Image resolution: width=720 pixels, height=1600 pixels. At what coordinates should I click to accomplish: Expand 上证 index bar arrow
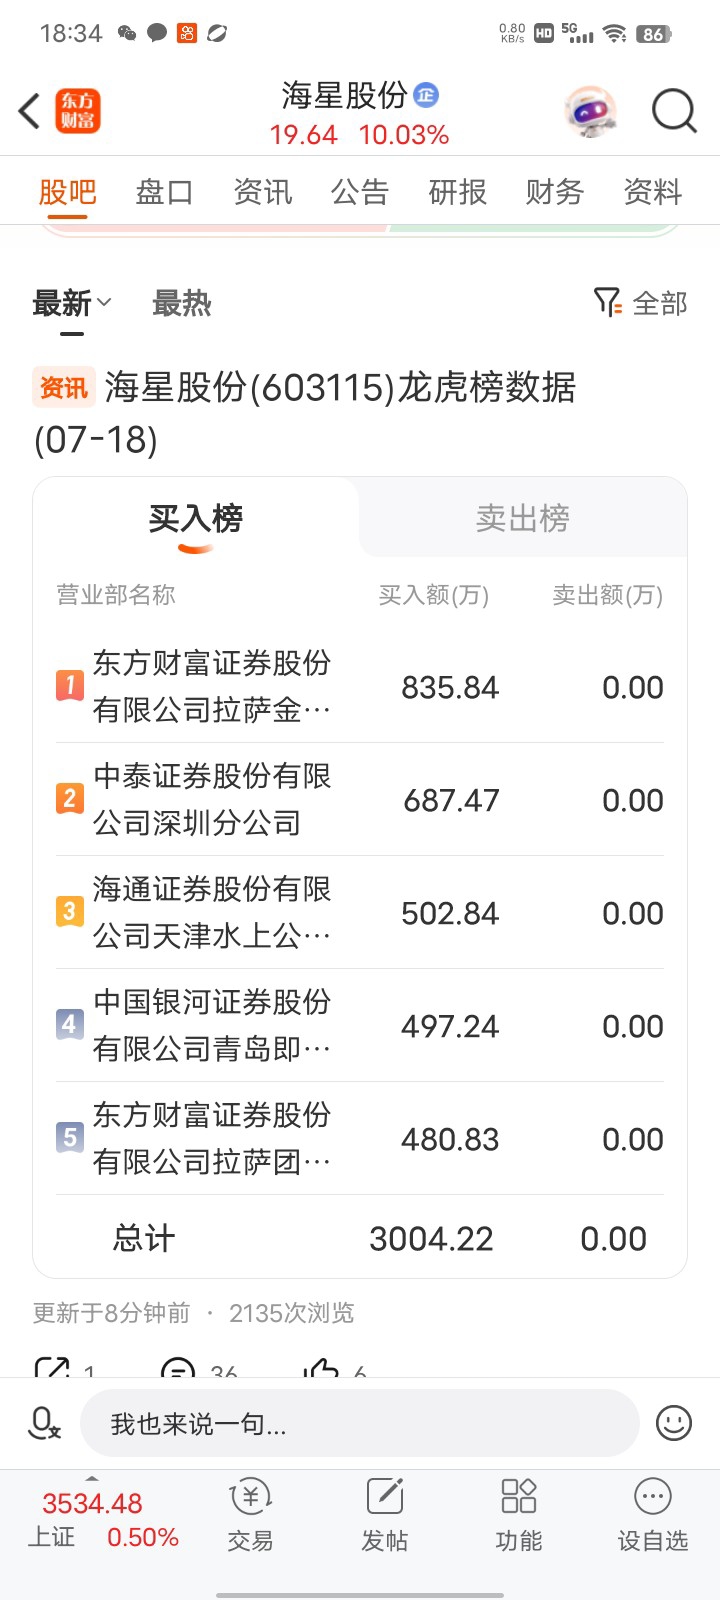[92, 1478]
